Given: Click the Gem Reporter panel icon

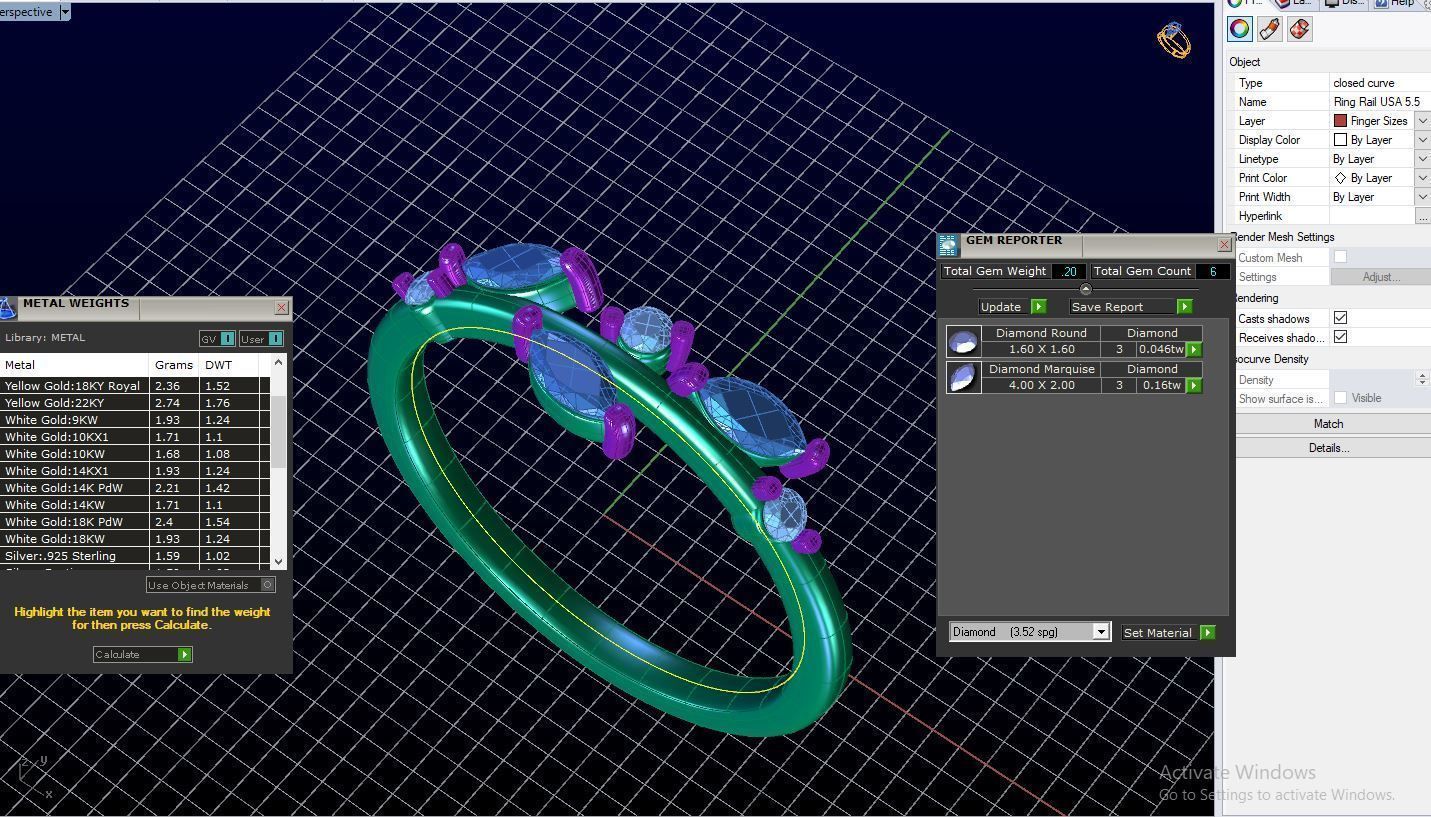Looking at the screenshot, I should point(948,245).
